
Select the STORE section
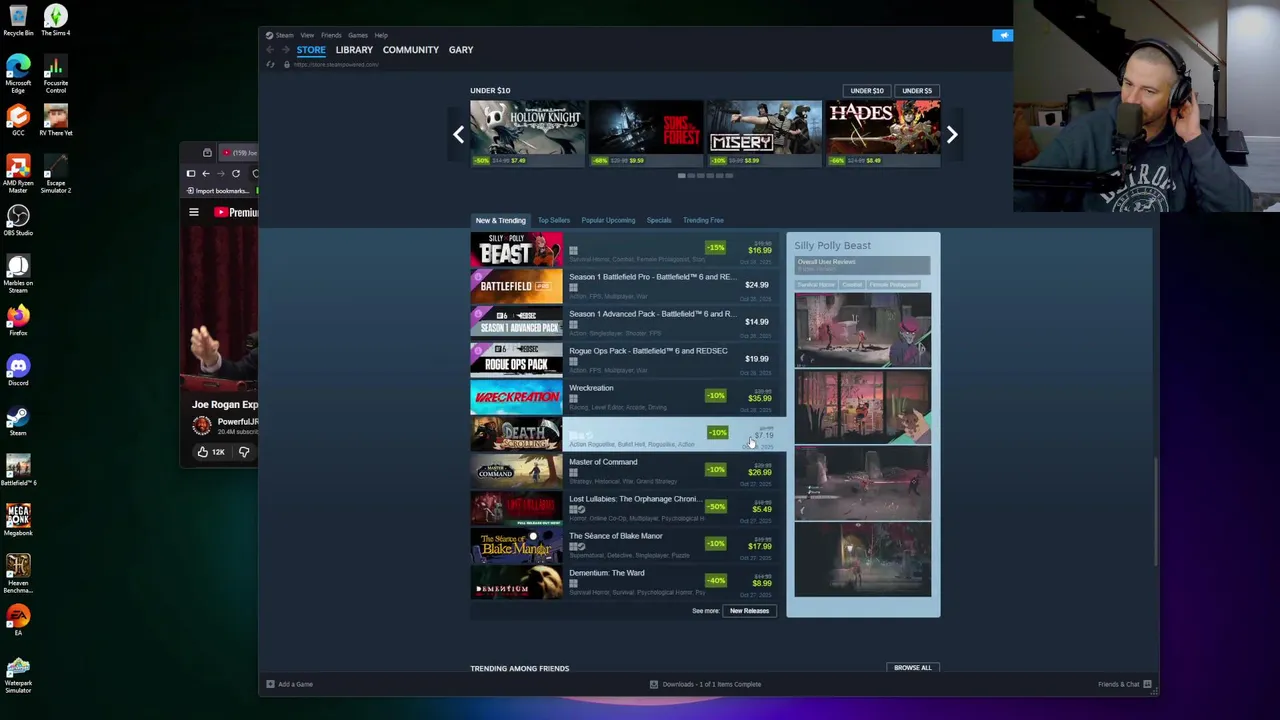[x=311, y=49]
